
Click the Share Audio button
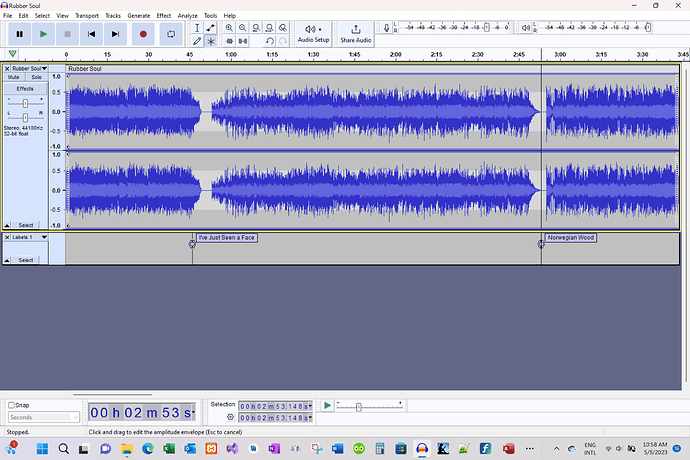[356, 34]
